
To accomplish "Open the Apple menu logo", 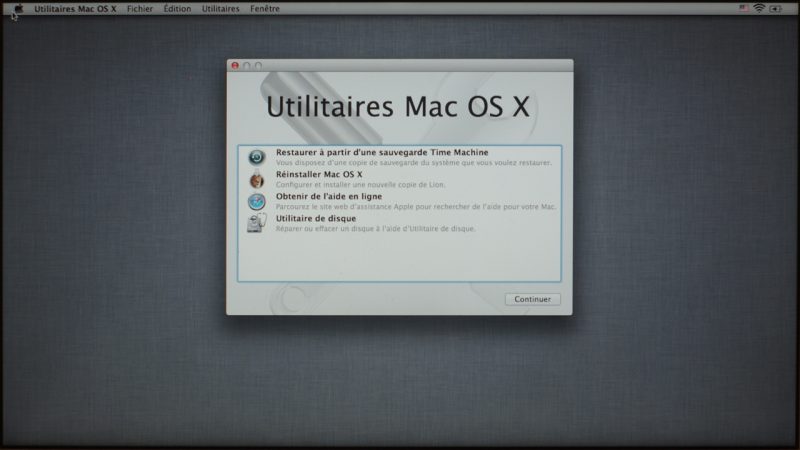I will pyautogui.click(x=19, y=8).
